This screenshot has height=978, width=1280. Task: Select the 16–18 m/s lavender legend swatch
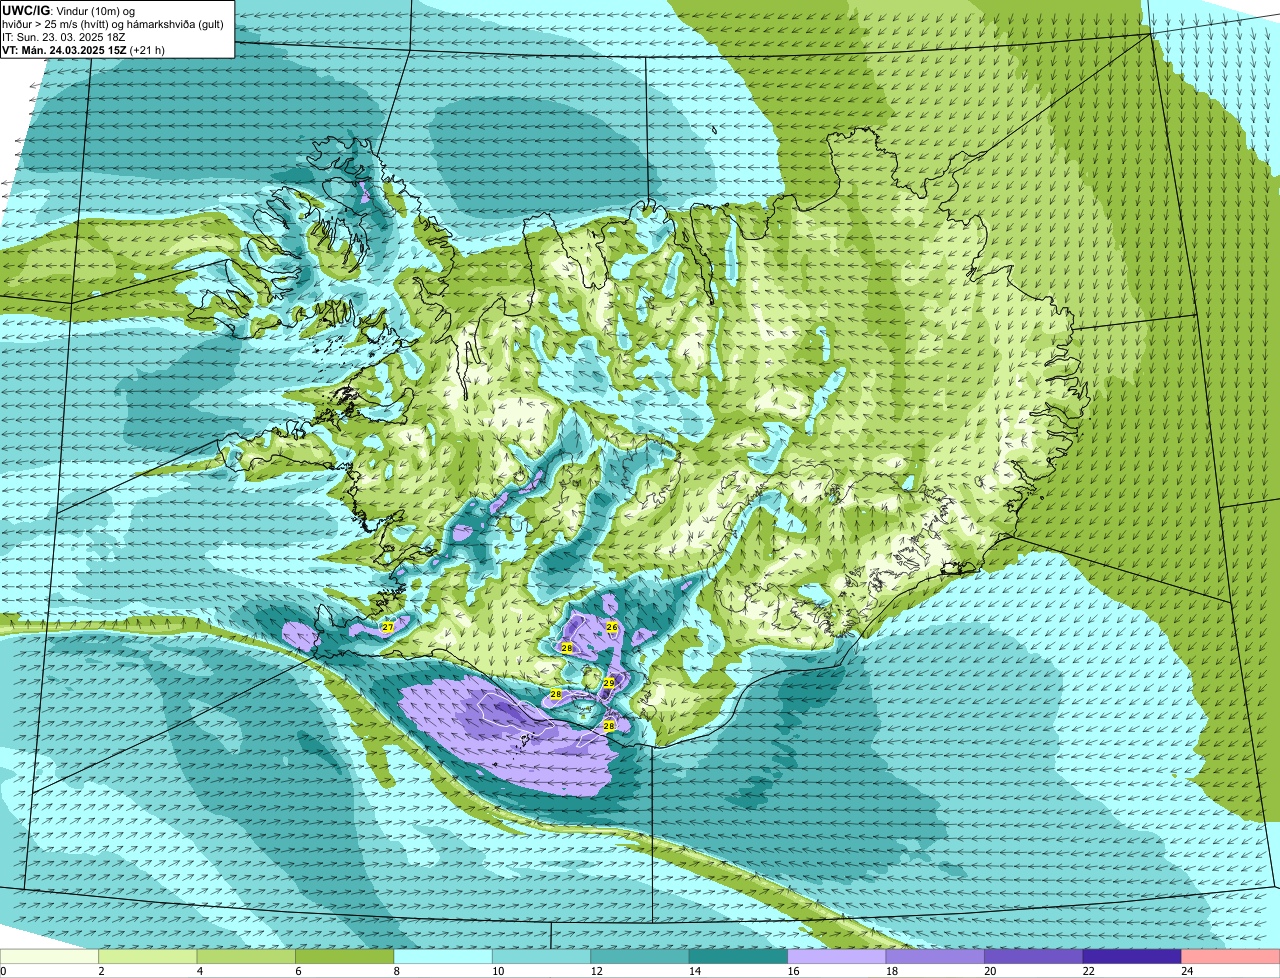837,957
